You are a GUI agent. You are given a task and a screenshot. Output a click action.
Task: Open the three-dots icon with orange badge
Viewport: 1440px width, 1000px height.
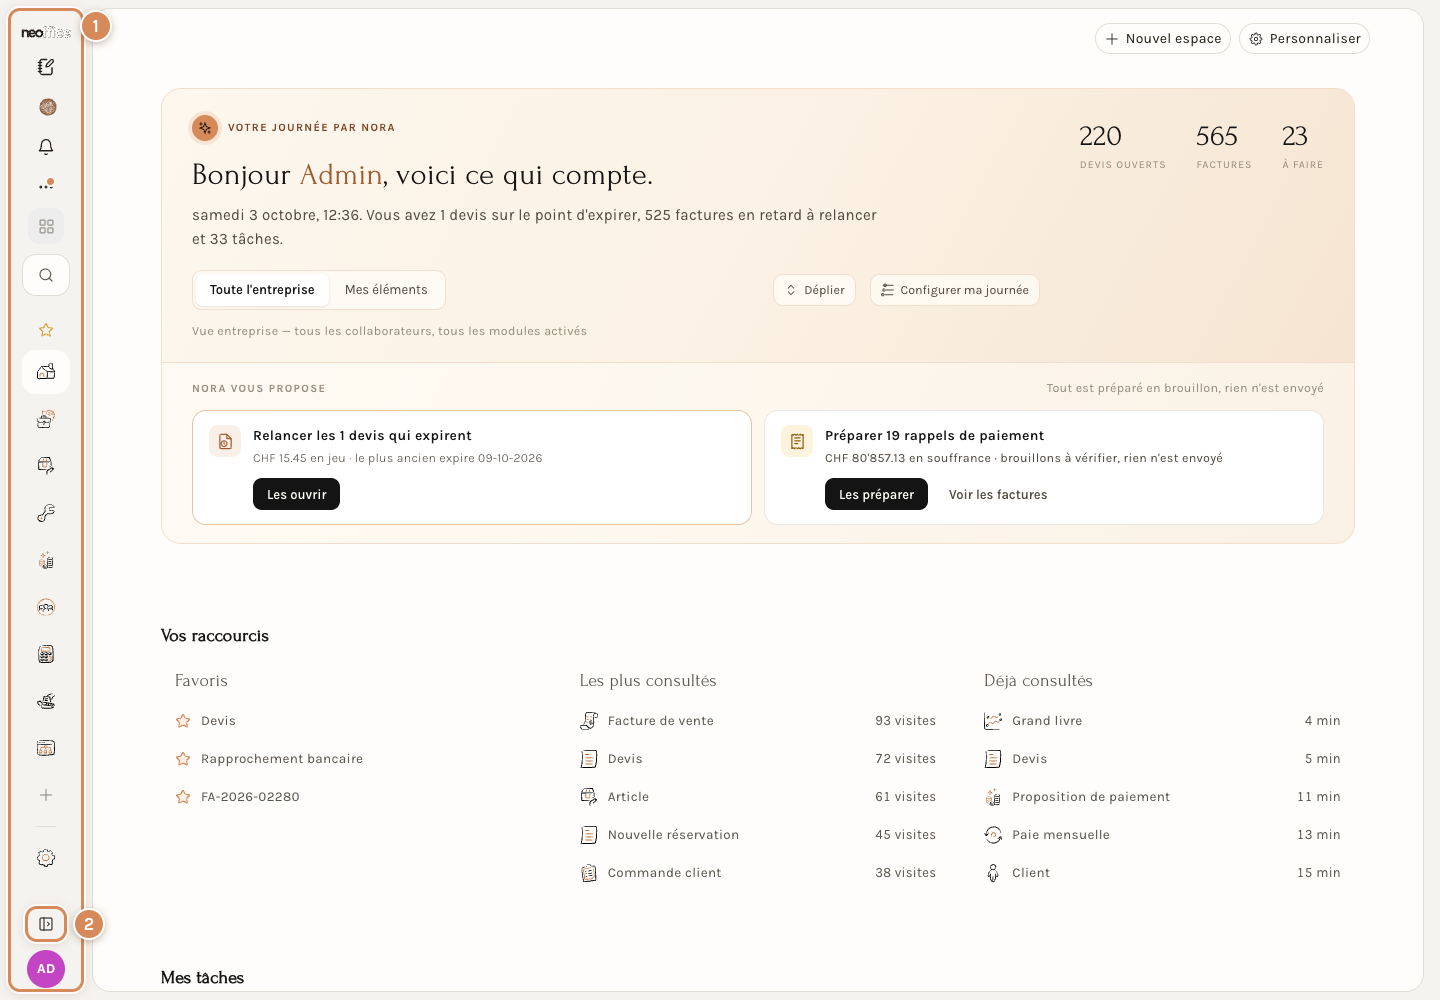pyautogui.click(x=46, y=185)
